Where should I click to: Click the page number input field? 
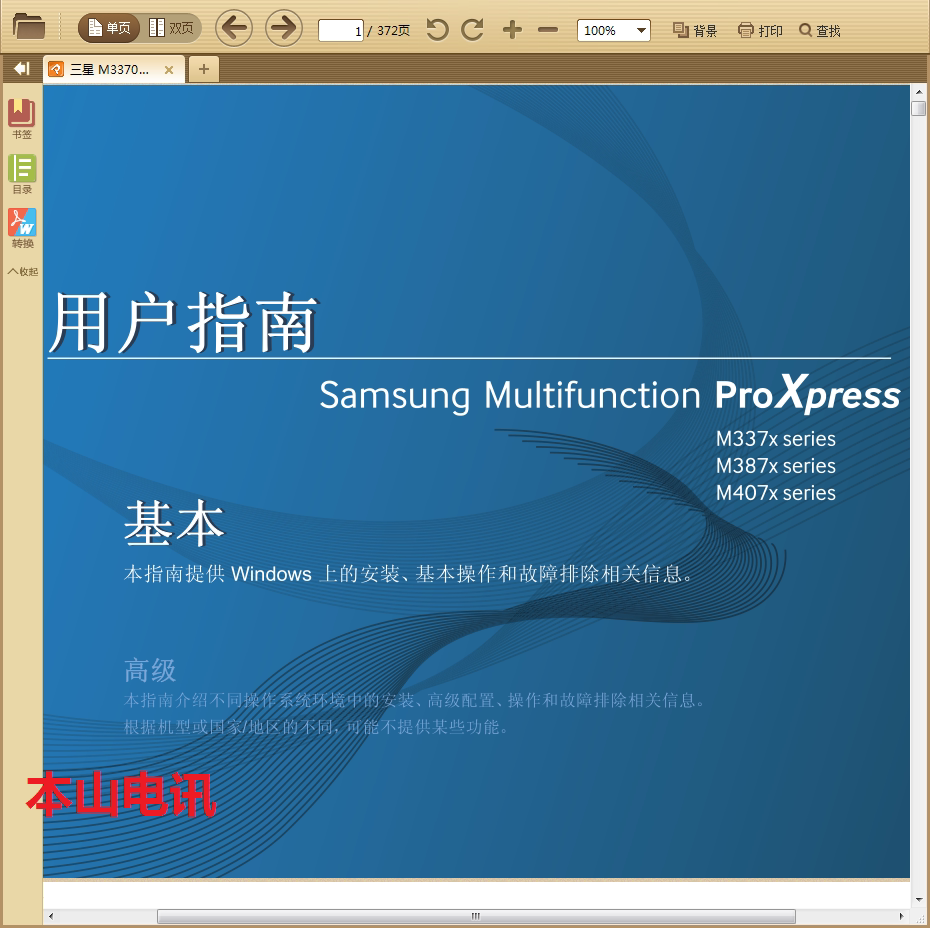tap(341, 30)
